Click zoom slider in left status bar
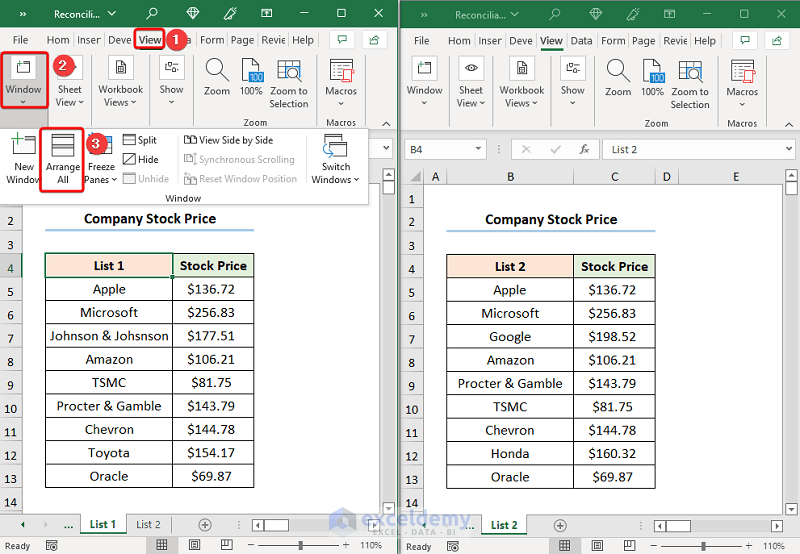The width and height of the screenshot is (800, 554). (x=301, y=545)
